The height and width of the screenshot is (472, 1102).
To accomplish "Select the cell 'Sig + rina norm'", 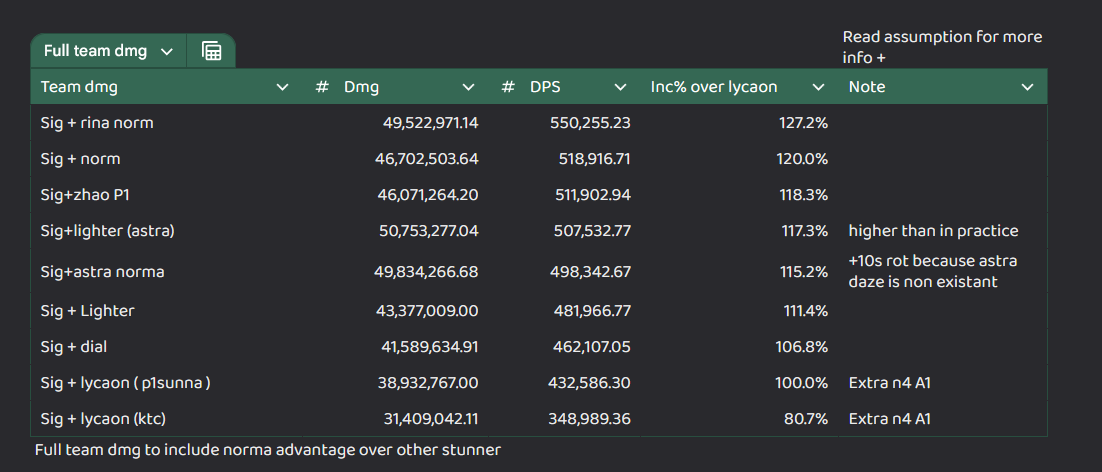I will (97, 123).
